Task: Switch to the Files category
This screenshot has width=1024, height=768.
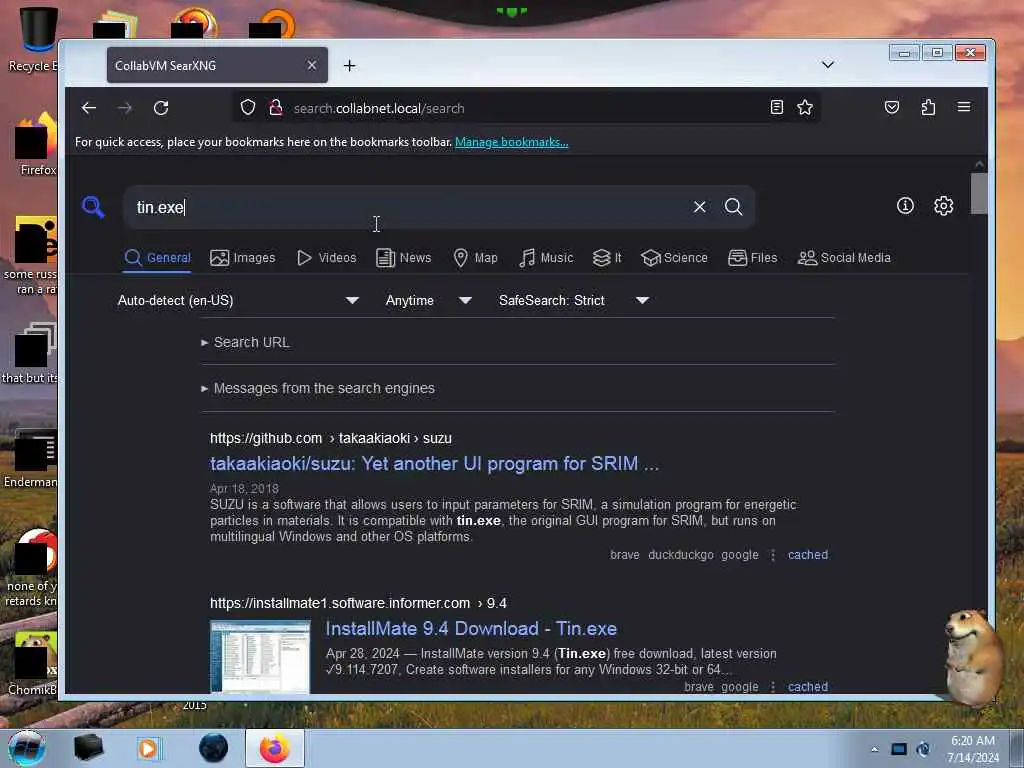Action: coord(752,257)
